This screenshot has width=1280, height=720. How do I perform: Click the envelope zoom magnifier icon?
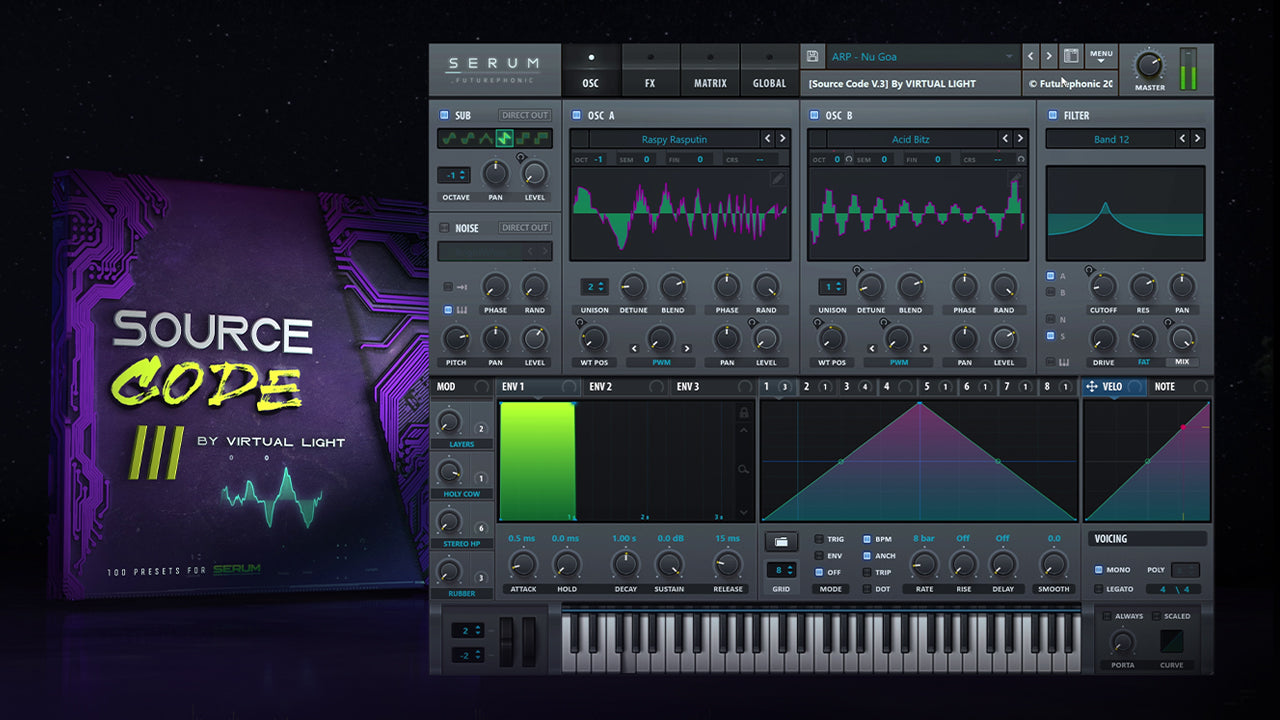pyautogui.click(x=743, y=469)
